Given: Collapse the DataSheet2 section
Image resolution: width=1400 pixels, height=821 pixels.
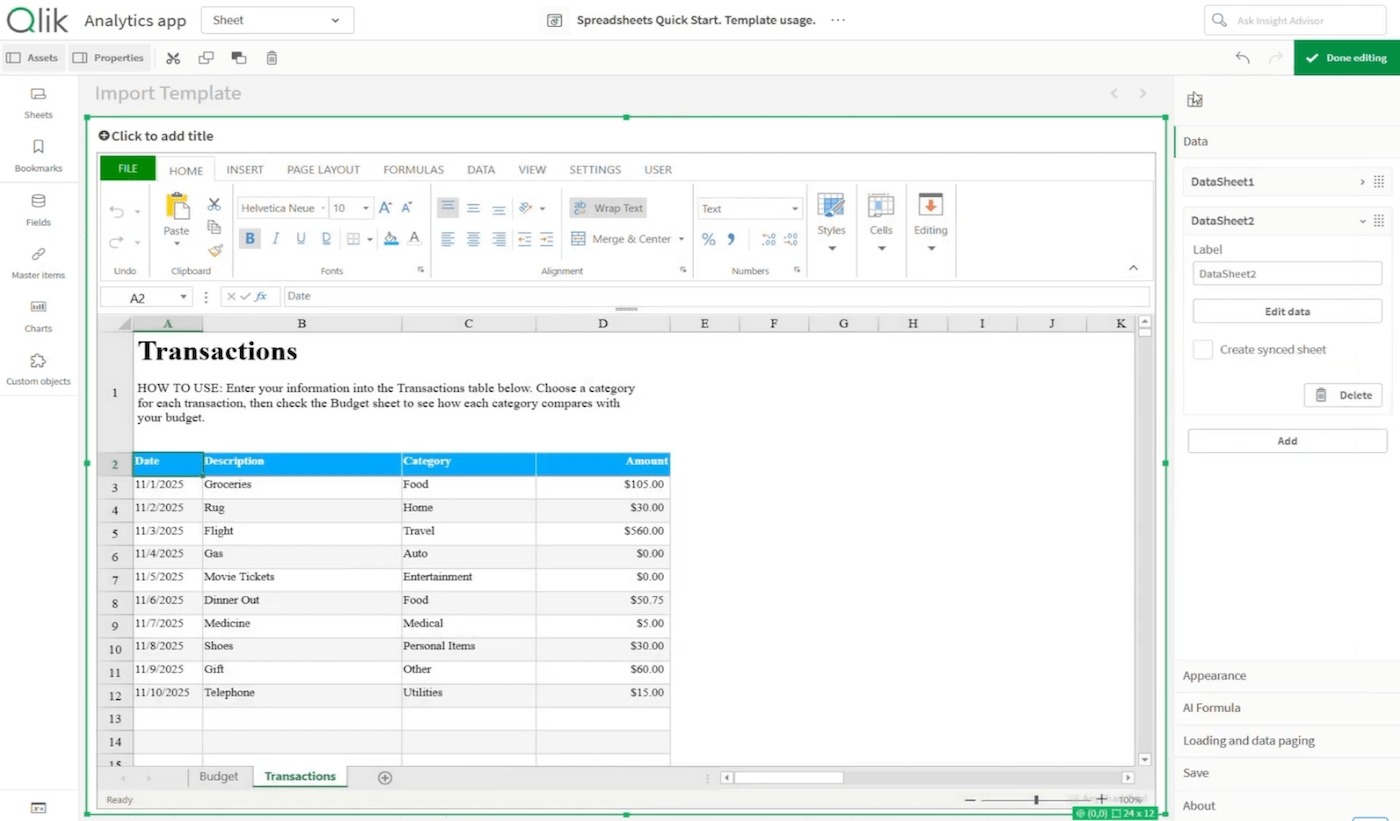Looking at the screenshot, I should [x=1362, y=221].
